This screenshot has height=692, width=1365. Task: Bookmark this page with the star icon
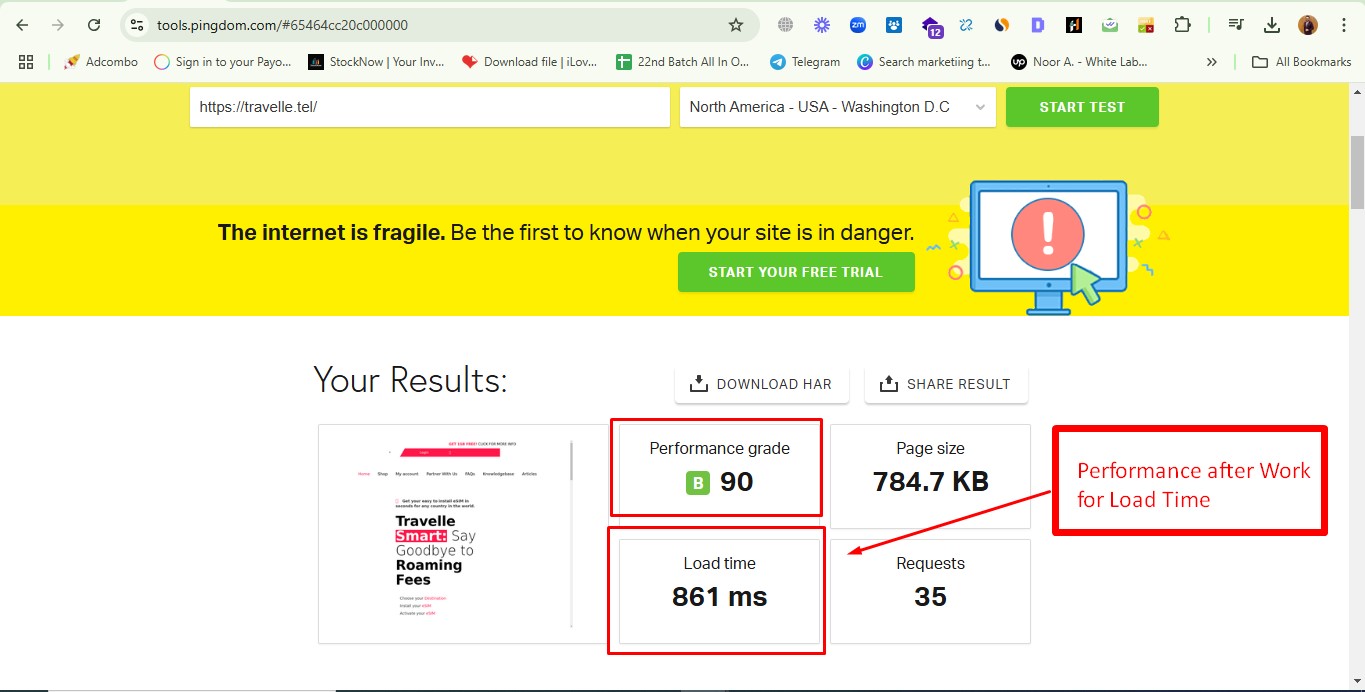point(736,25)
